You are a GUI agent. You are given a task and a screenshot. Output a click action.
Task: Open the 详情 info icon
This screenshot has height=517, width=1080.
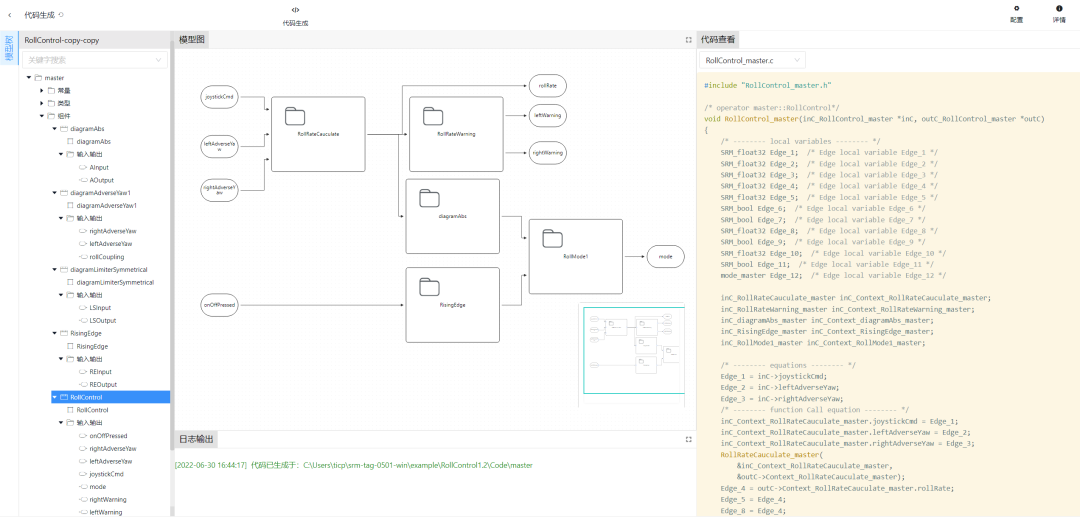1059,9
